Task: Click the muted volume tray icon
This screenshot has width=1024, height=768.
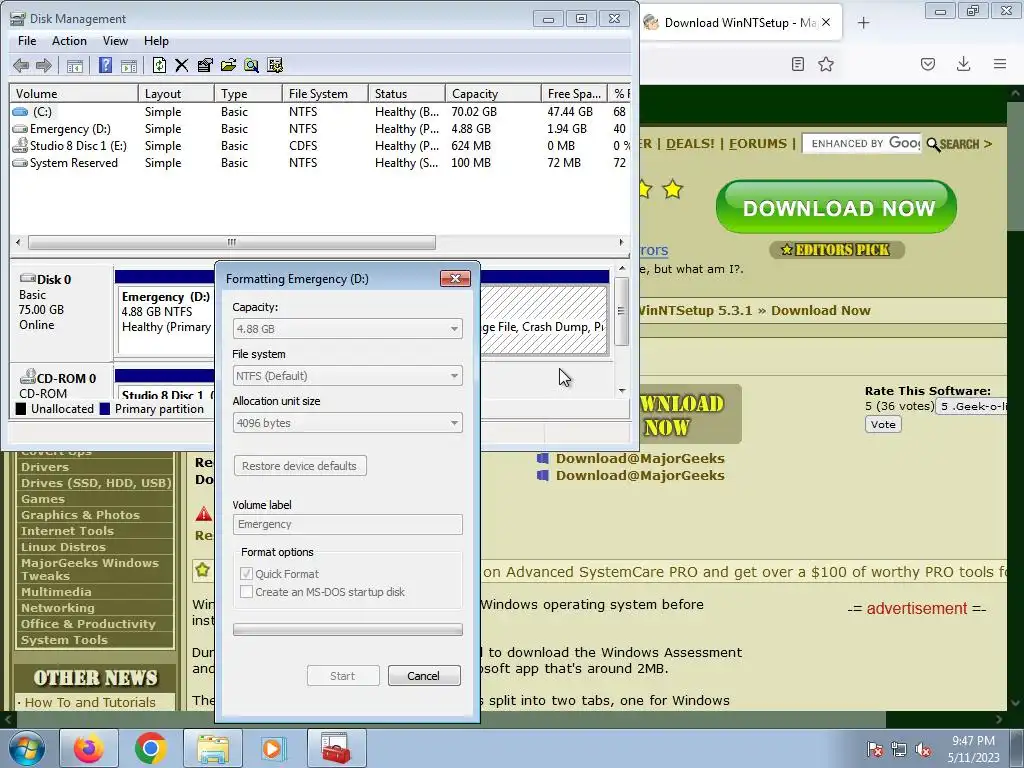Action: click(923, 749)
